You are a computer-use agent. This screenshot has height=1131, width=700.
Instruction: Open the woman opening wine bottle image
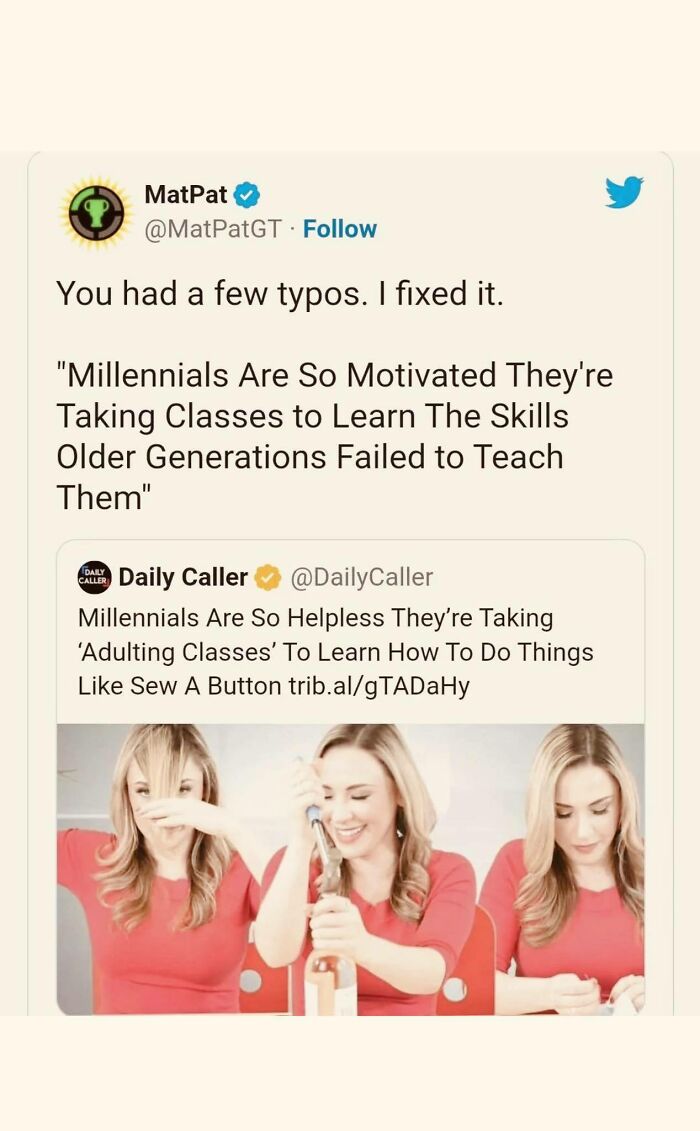pyautogui.click(x=368, y=869)
